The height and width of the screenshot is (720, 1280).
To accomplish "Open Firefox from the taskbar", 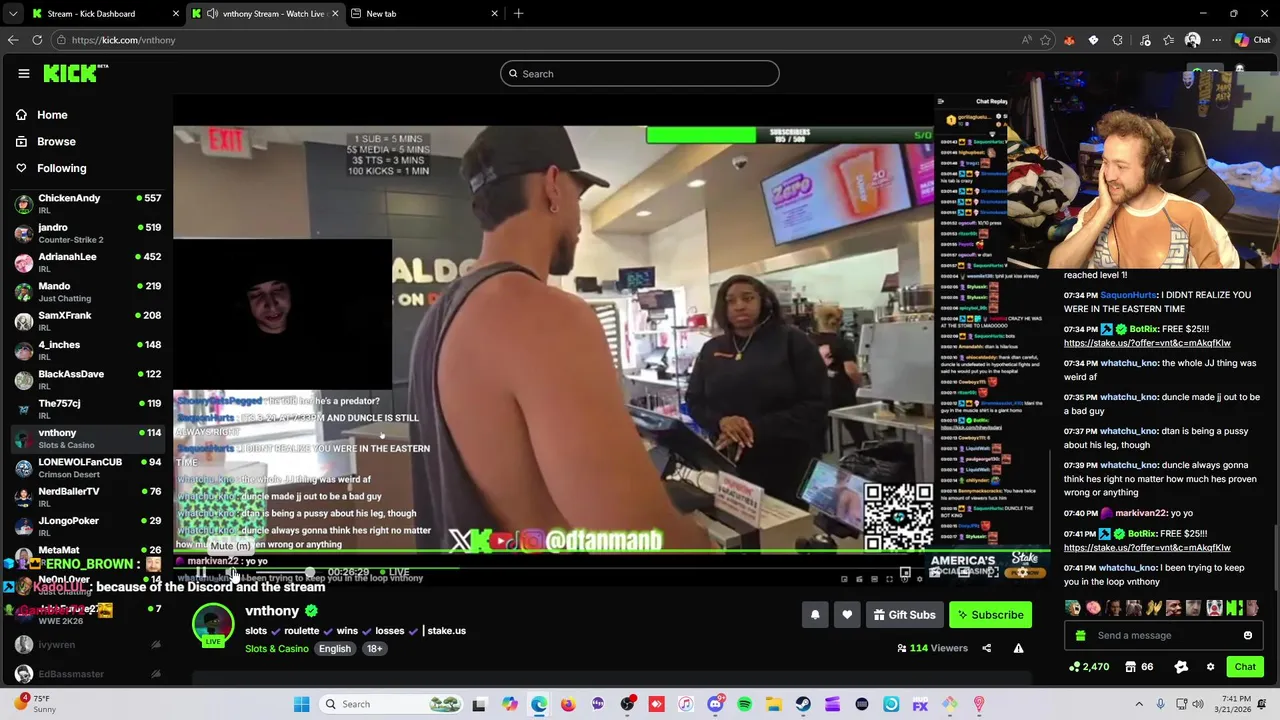I will [568, 704].
